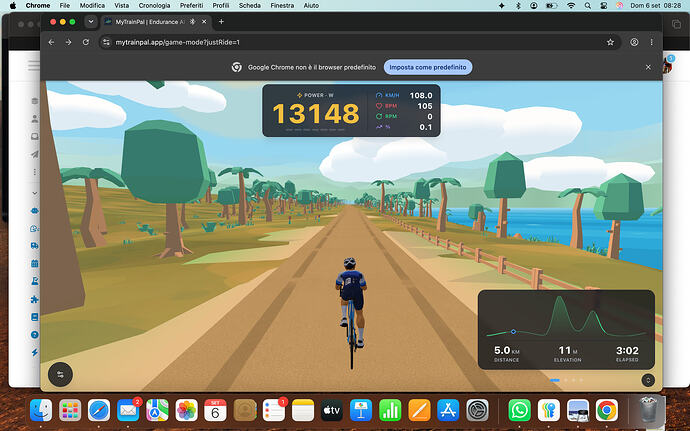Open Finder from the Dock
Screen dimensions: 690x431
[41, 410]
